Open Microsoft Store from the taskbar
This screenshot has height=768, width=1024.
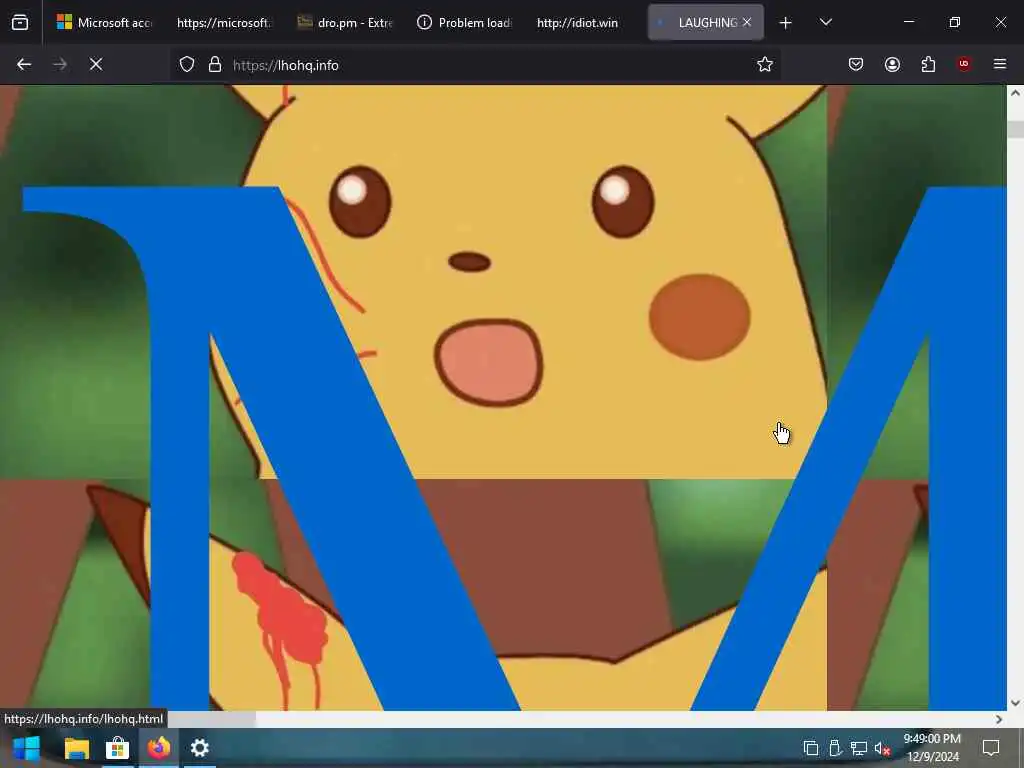118,748
